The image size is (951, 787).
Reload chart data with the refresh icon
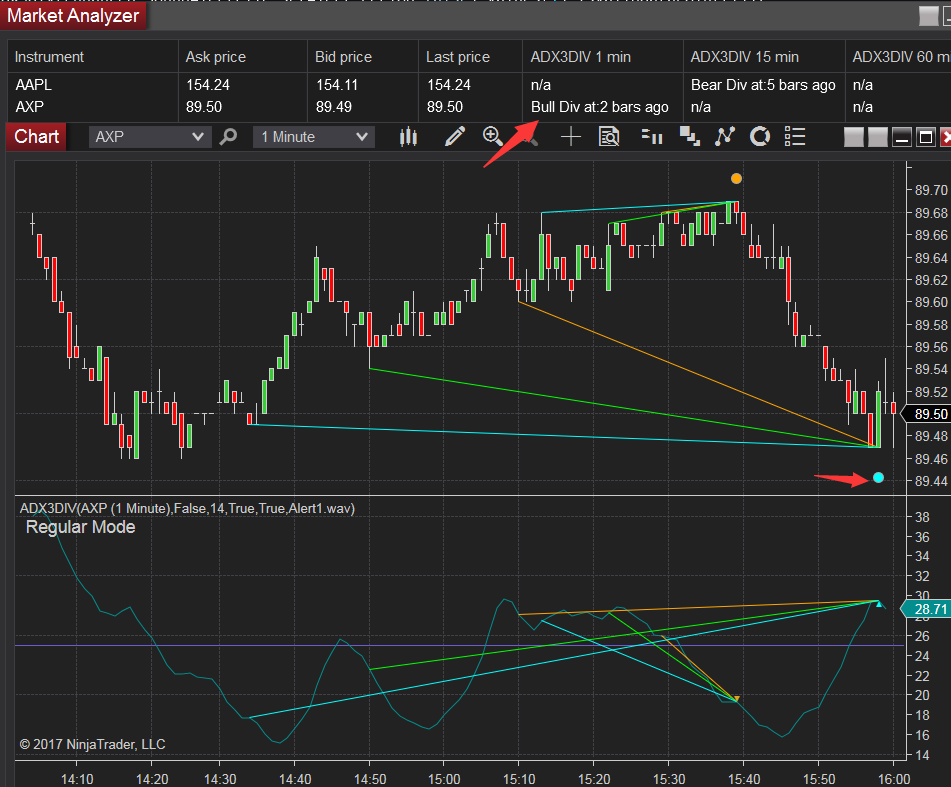pos(760,136)
